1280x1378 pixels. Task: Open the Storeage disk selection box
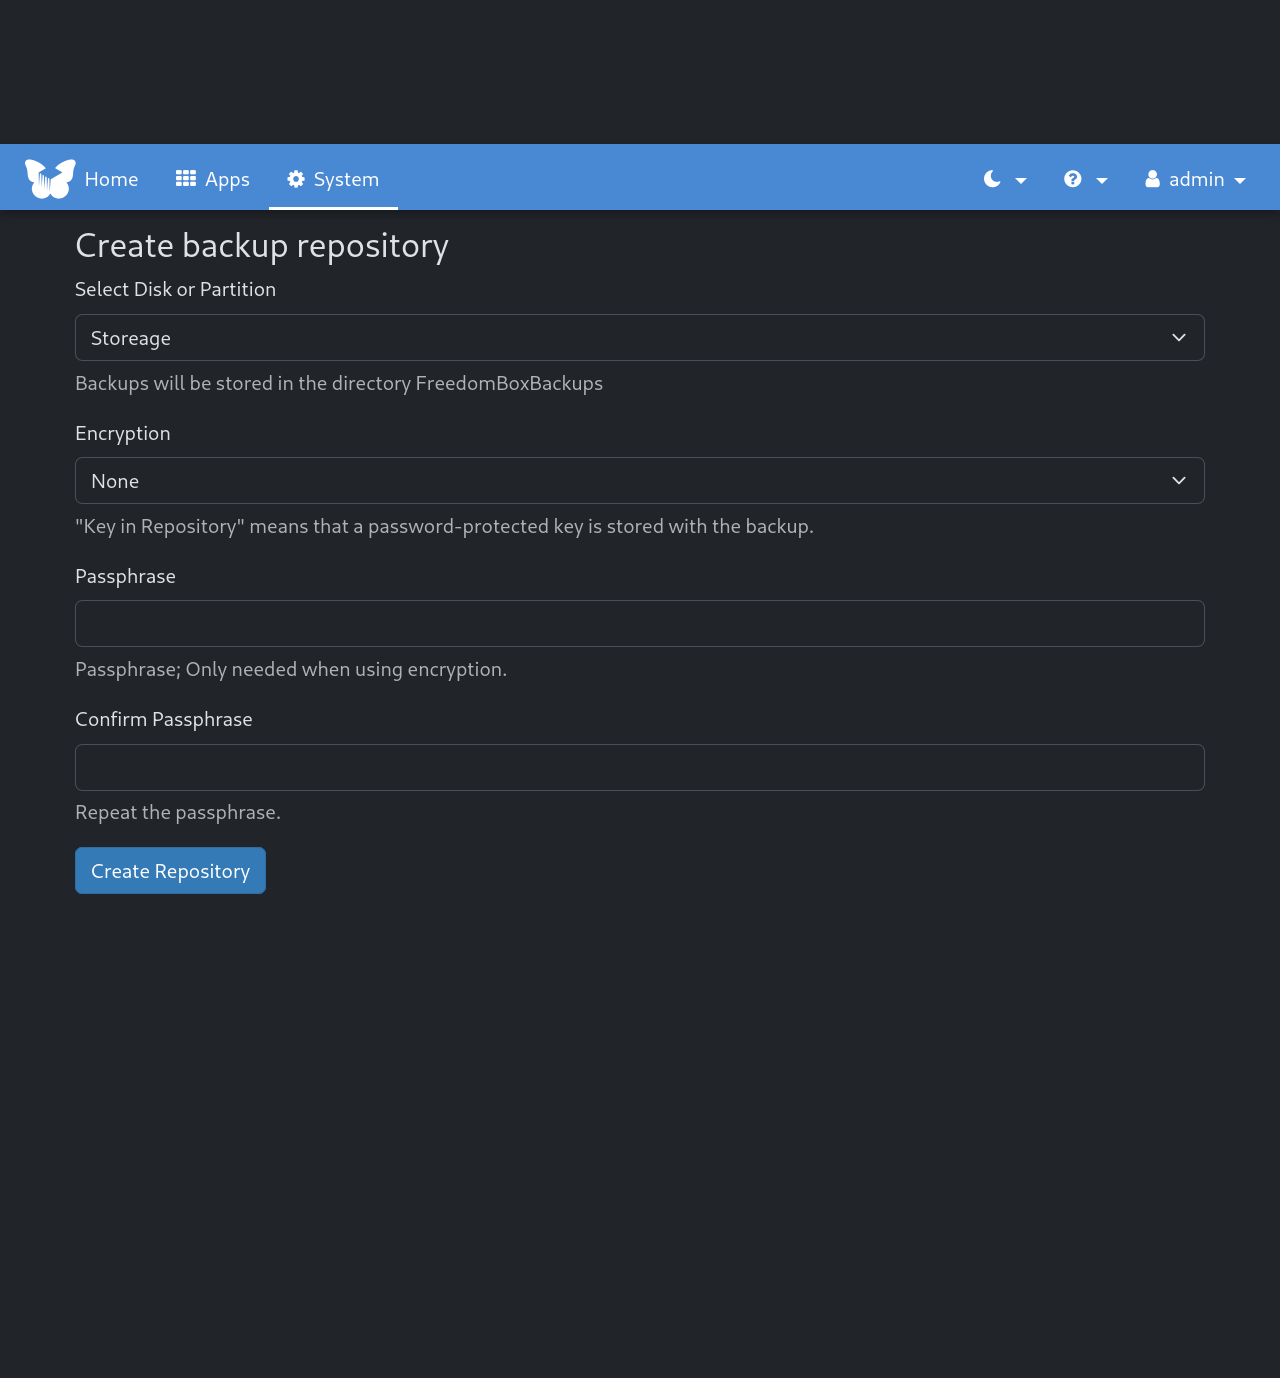(620, 338)
